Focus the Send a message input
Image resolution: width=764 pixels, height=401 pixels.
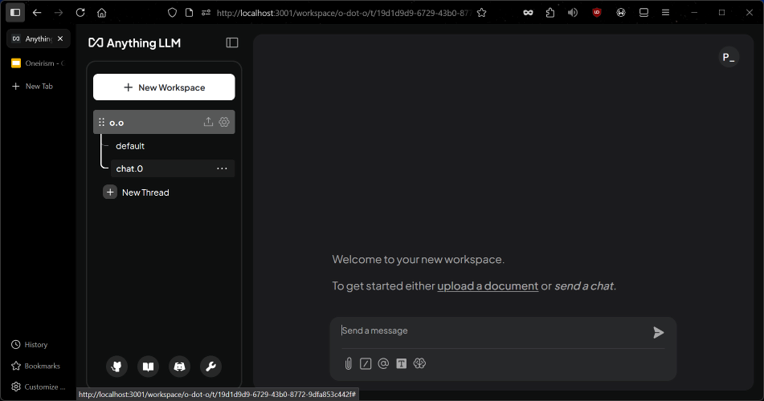click(492, 331)
